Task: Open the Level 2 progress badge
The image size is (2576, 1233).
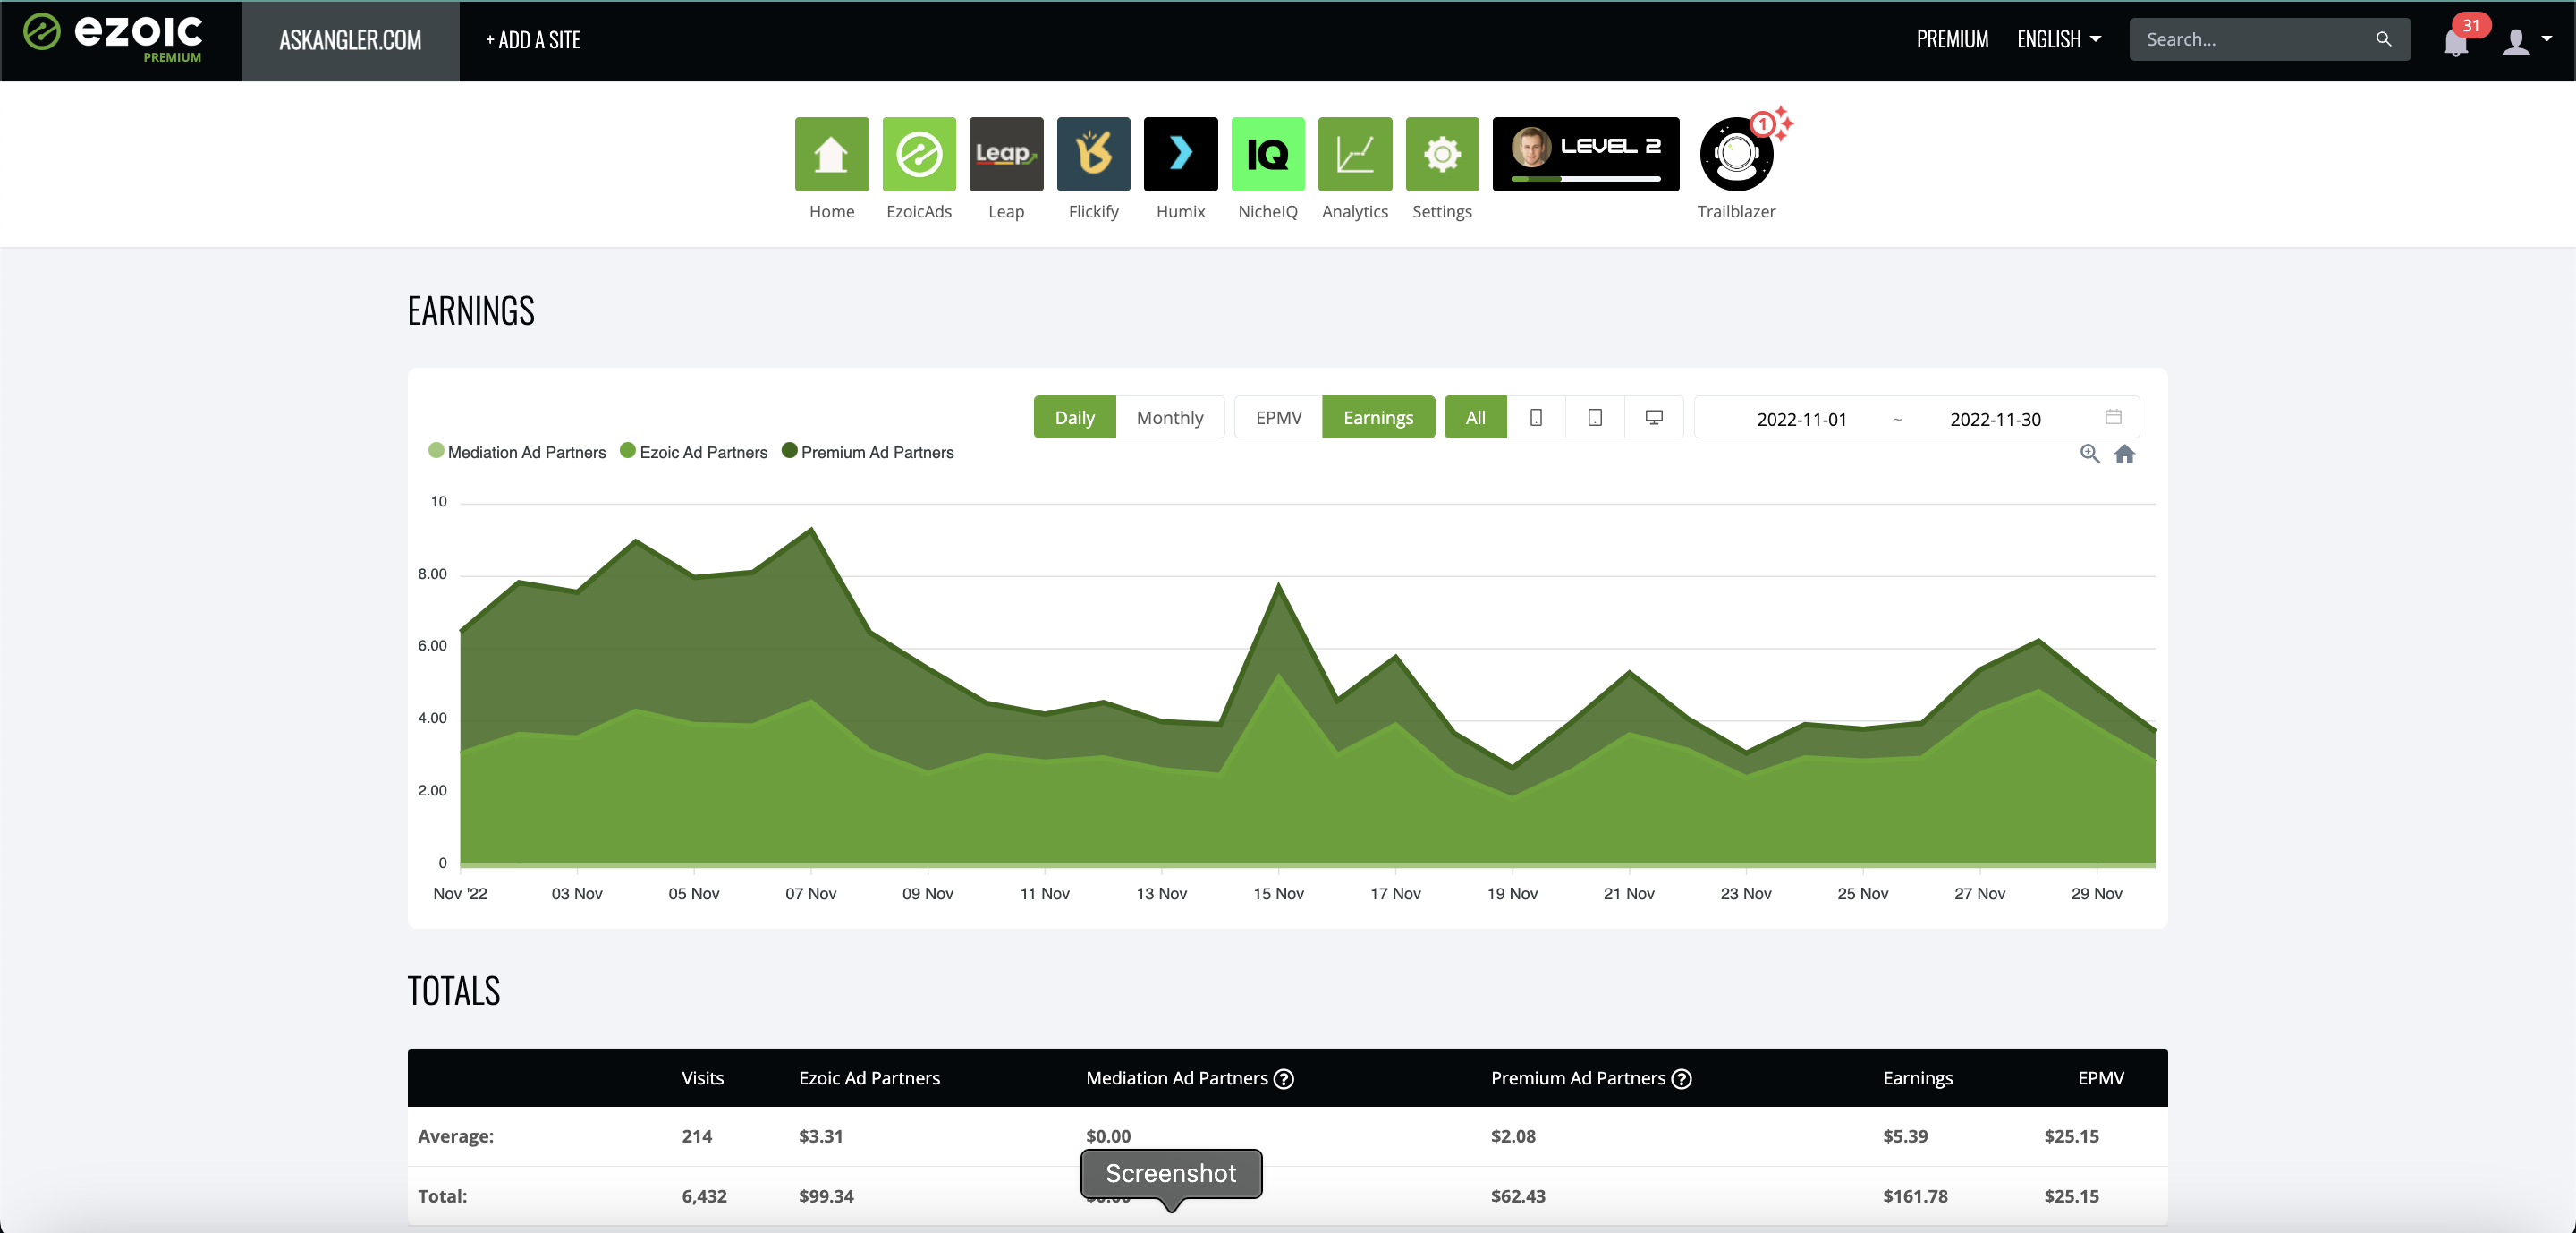Action: (1586, 154)
